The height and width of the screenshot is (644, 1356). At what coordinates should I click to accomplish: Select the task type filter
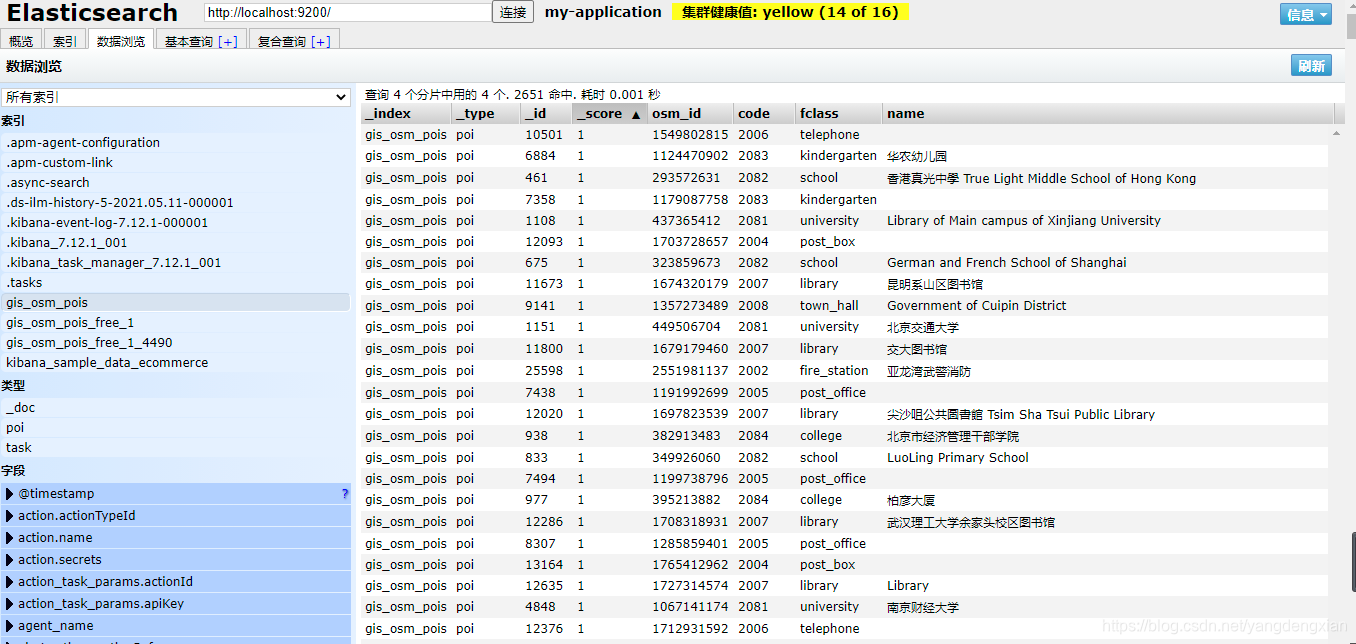(175, 448)
